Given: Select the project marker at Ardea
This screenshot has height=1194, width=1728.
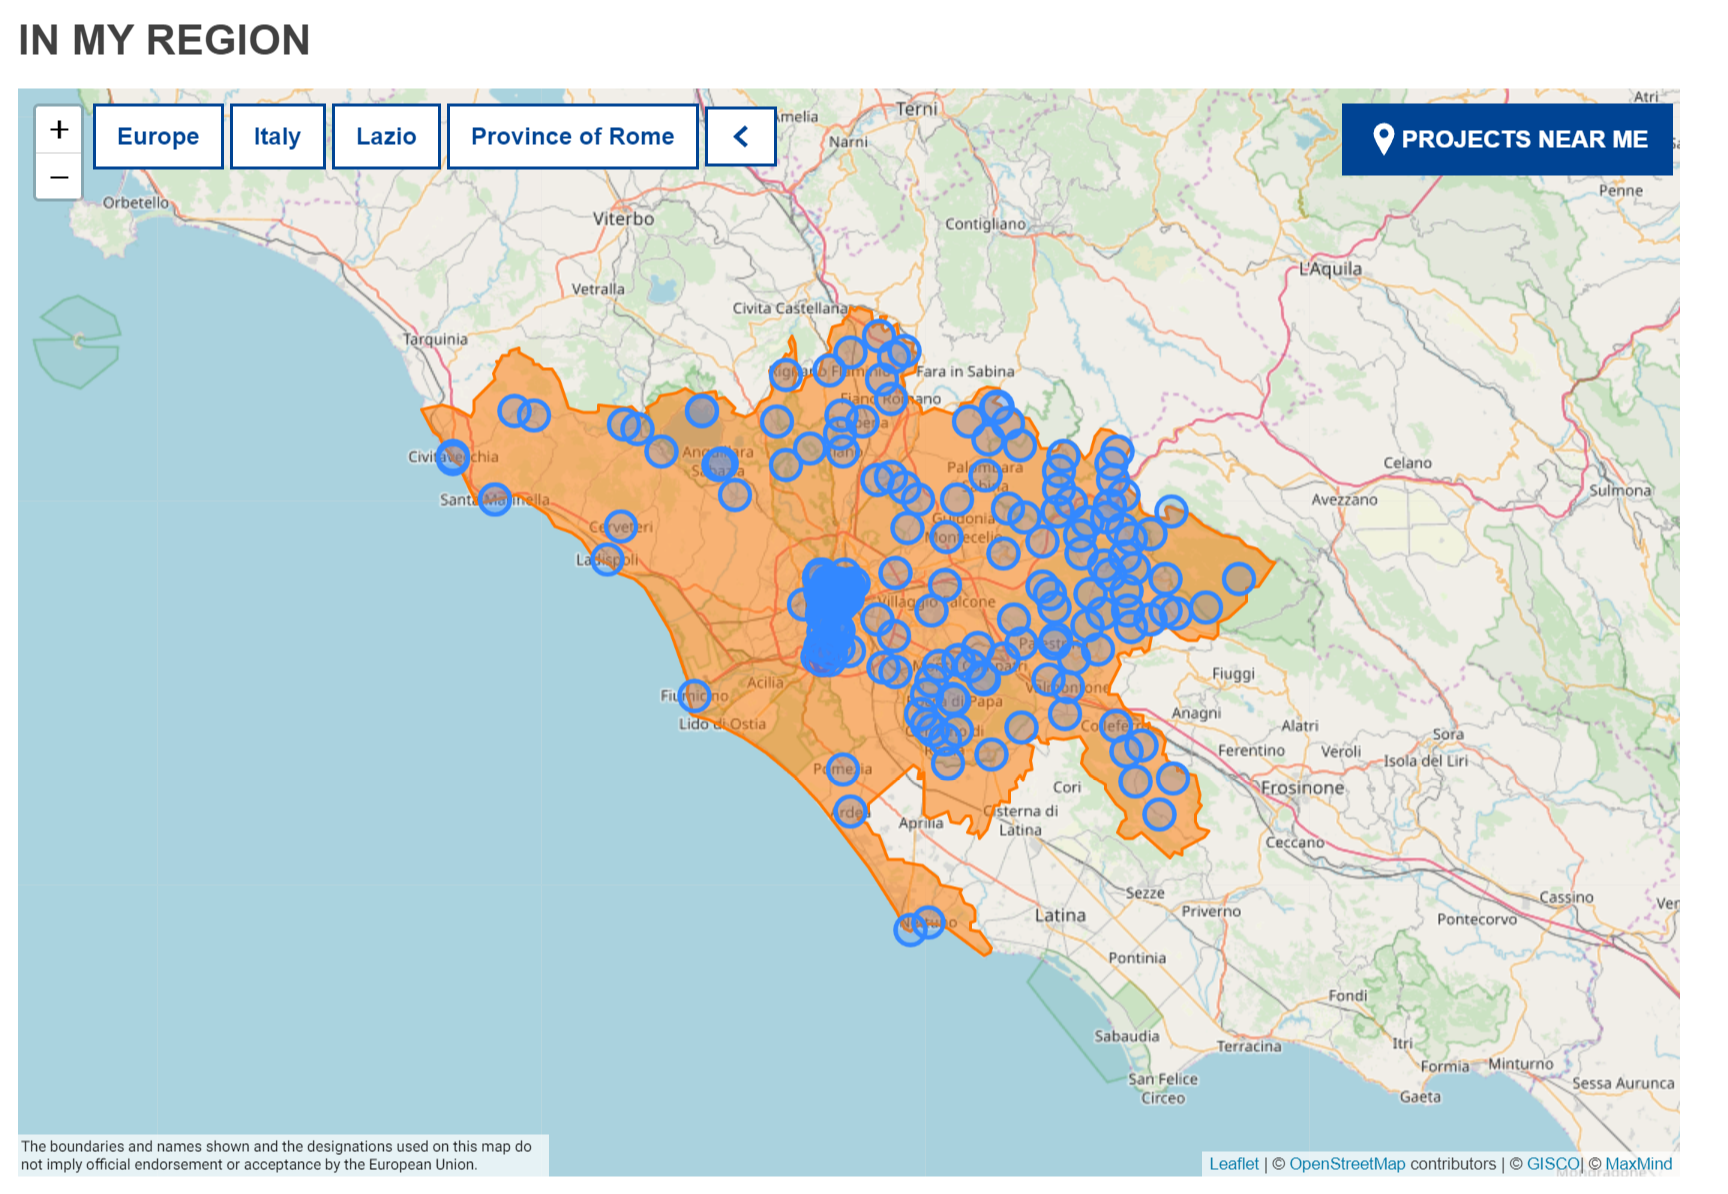Looking at the screenshot, I should [x=850, y=812].
